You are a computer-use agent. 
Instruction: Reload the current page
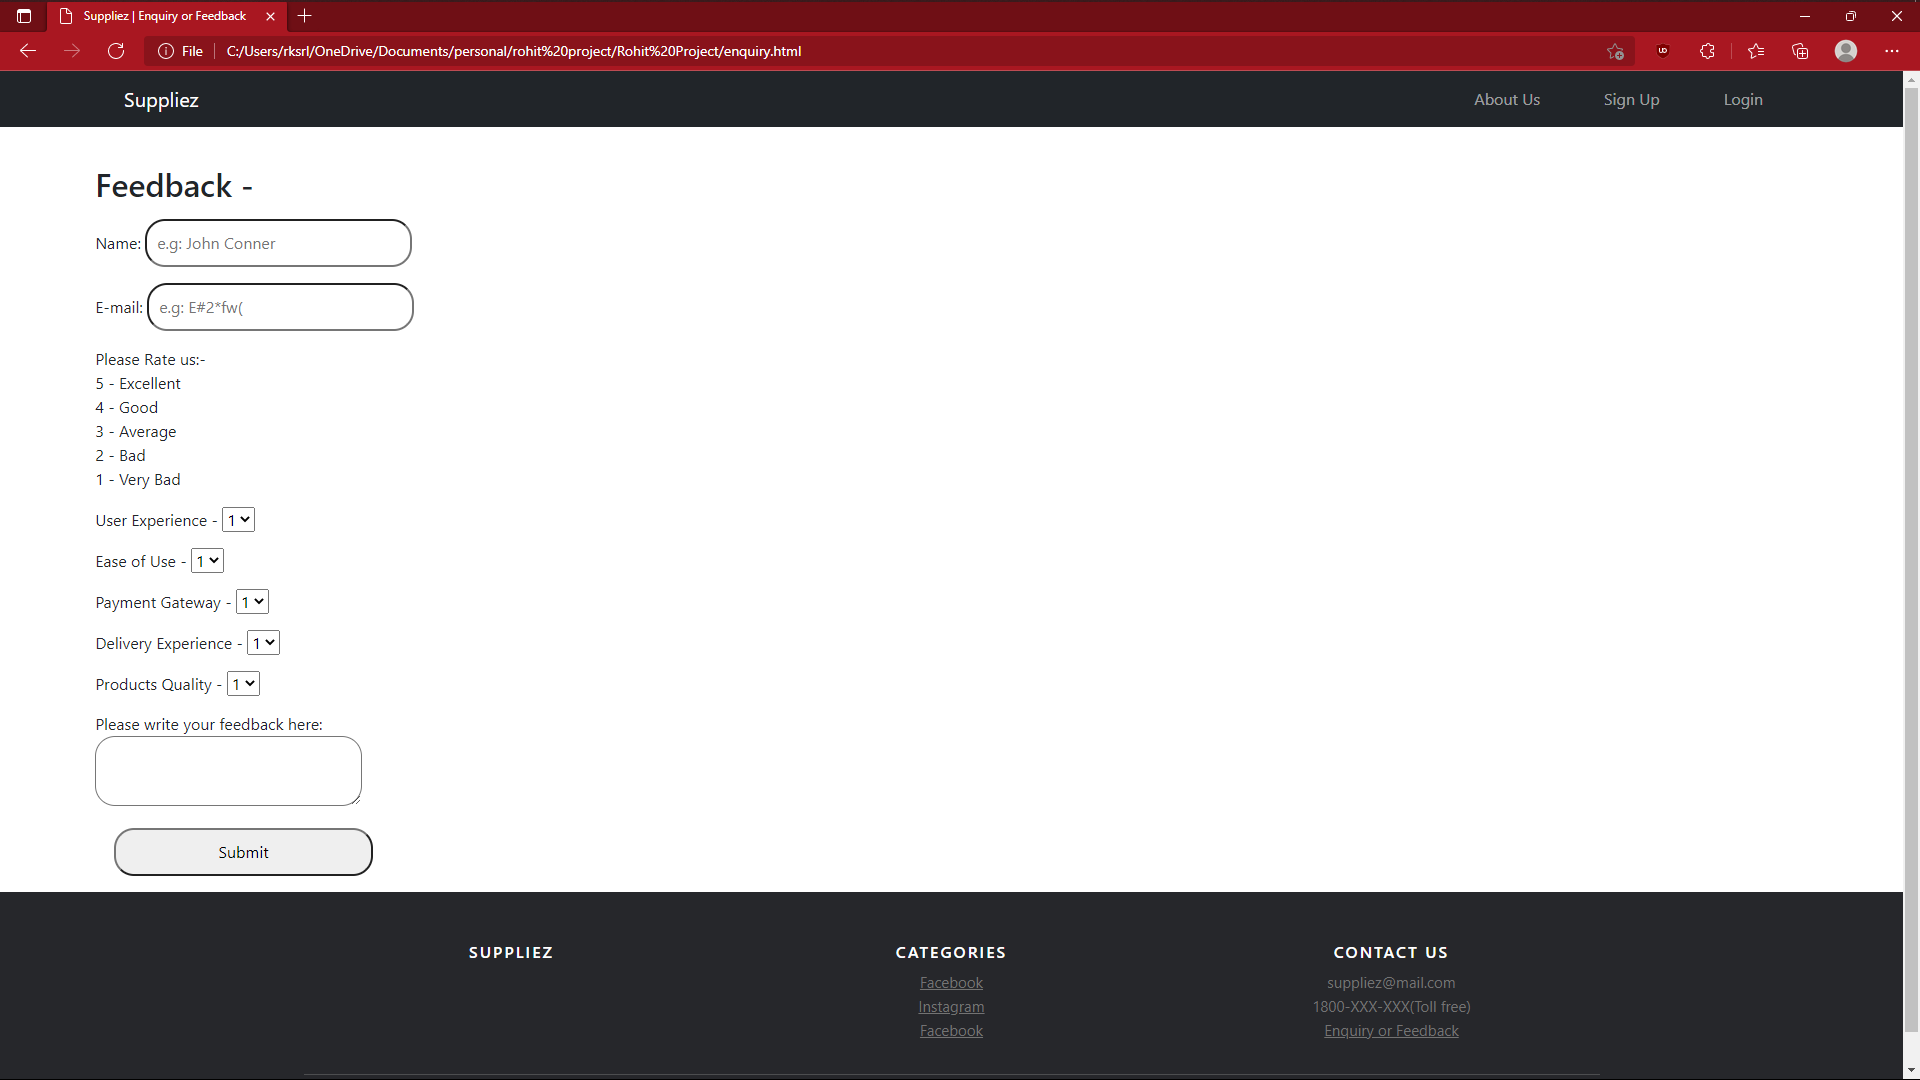pos(116,51)
